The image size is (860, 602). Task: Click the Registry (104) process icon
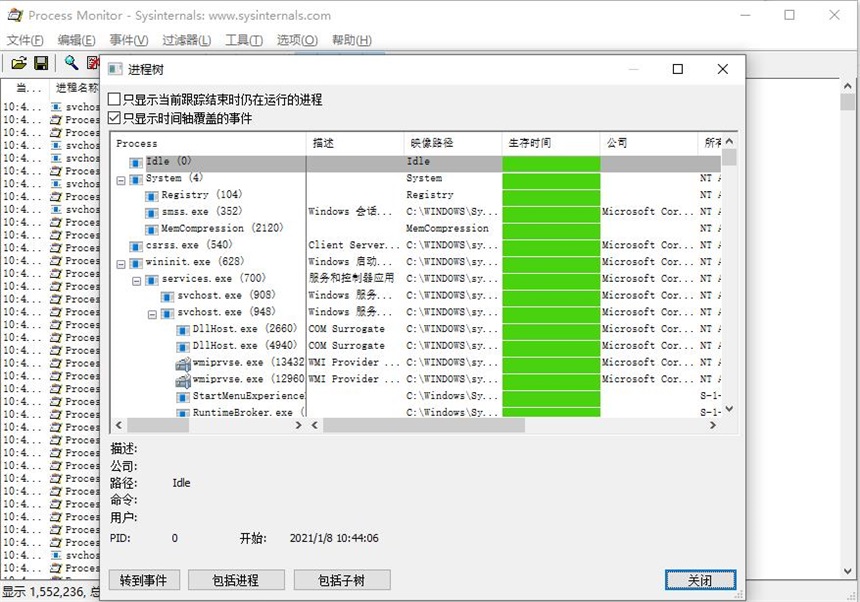(x=151, y=196)
